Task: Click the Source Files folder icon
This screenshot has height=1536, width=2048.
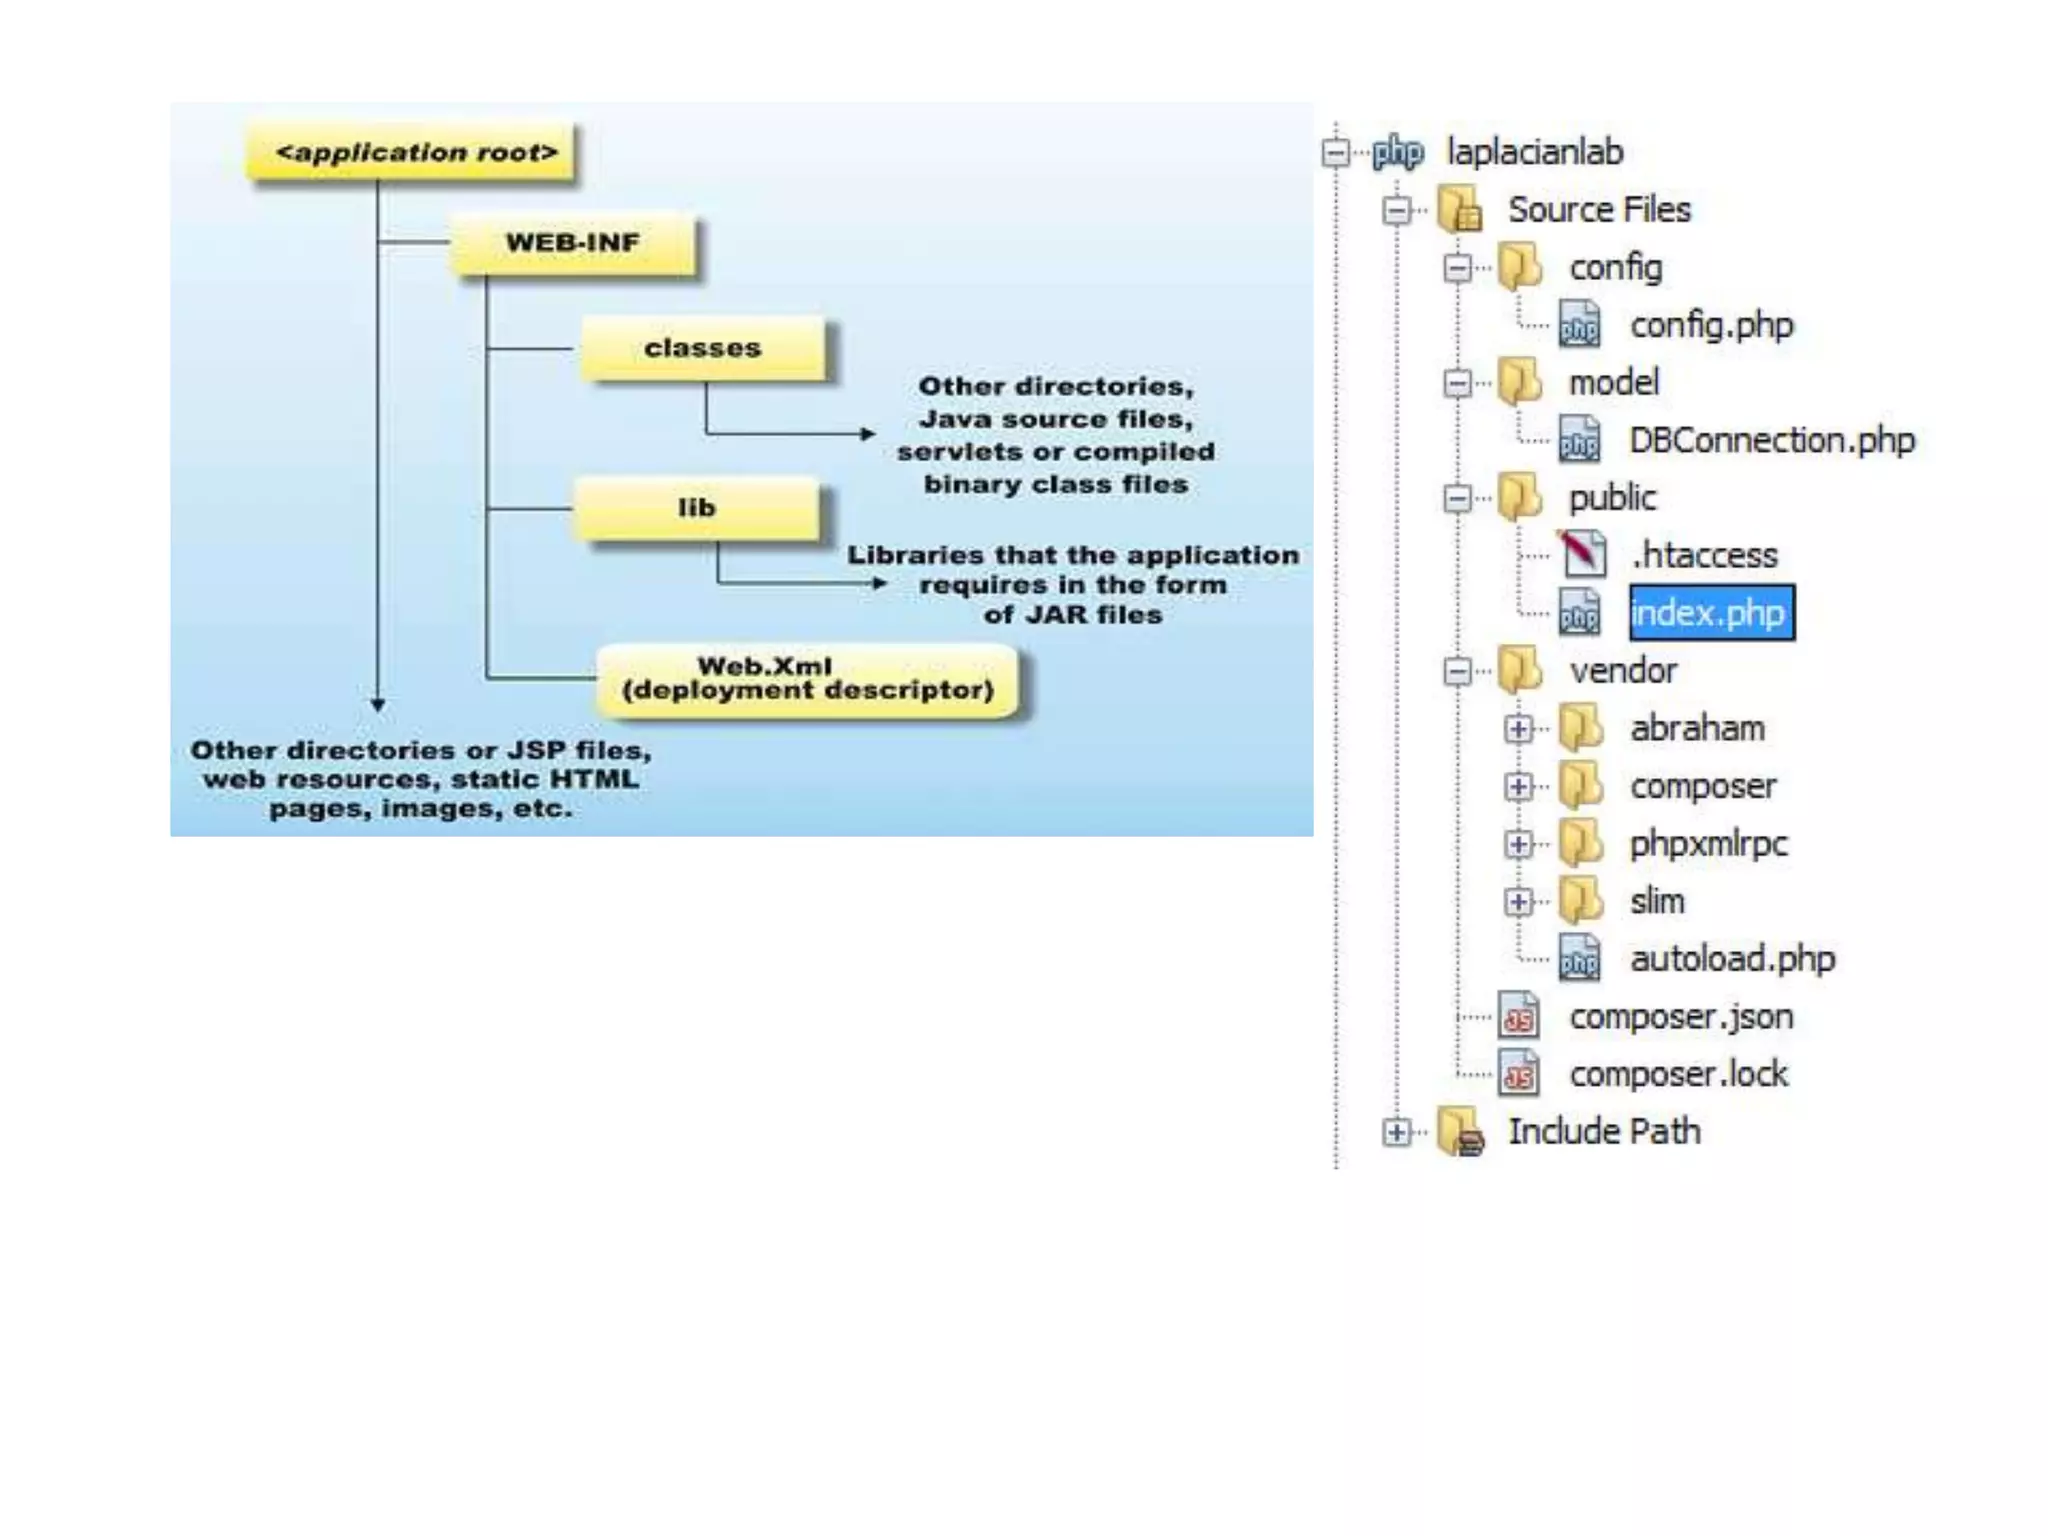Action: 1460,210
